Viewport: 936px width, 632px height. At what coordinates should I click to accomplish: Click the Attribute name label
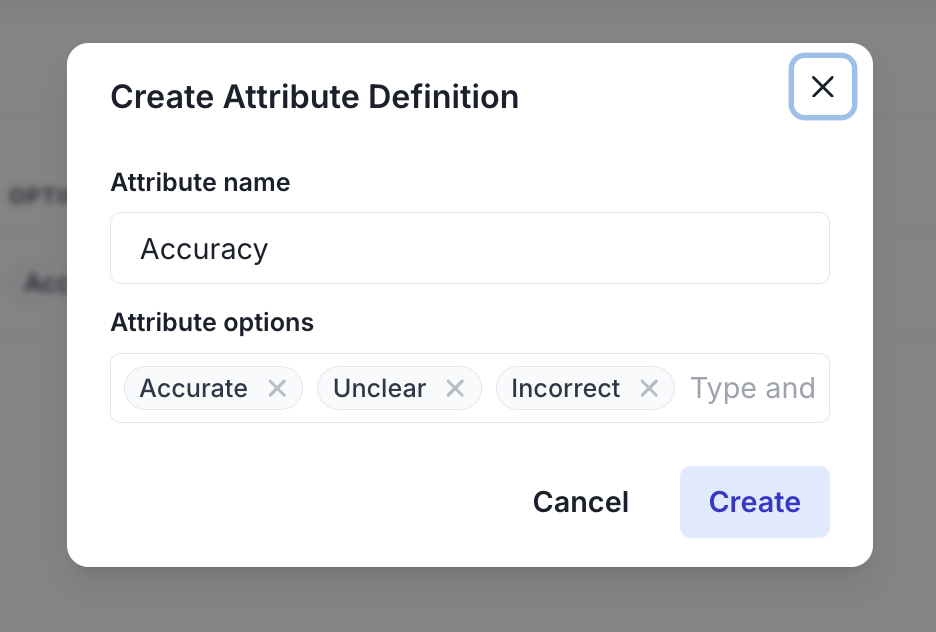pos(200,182)
